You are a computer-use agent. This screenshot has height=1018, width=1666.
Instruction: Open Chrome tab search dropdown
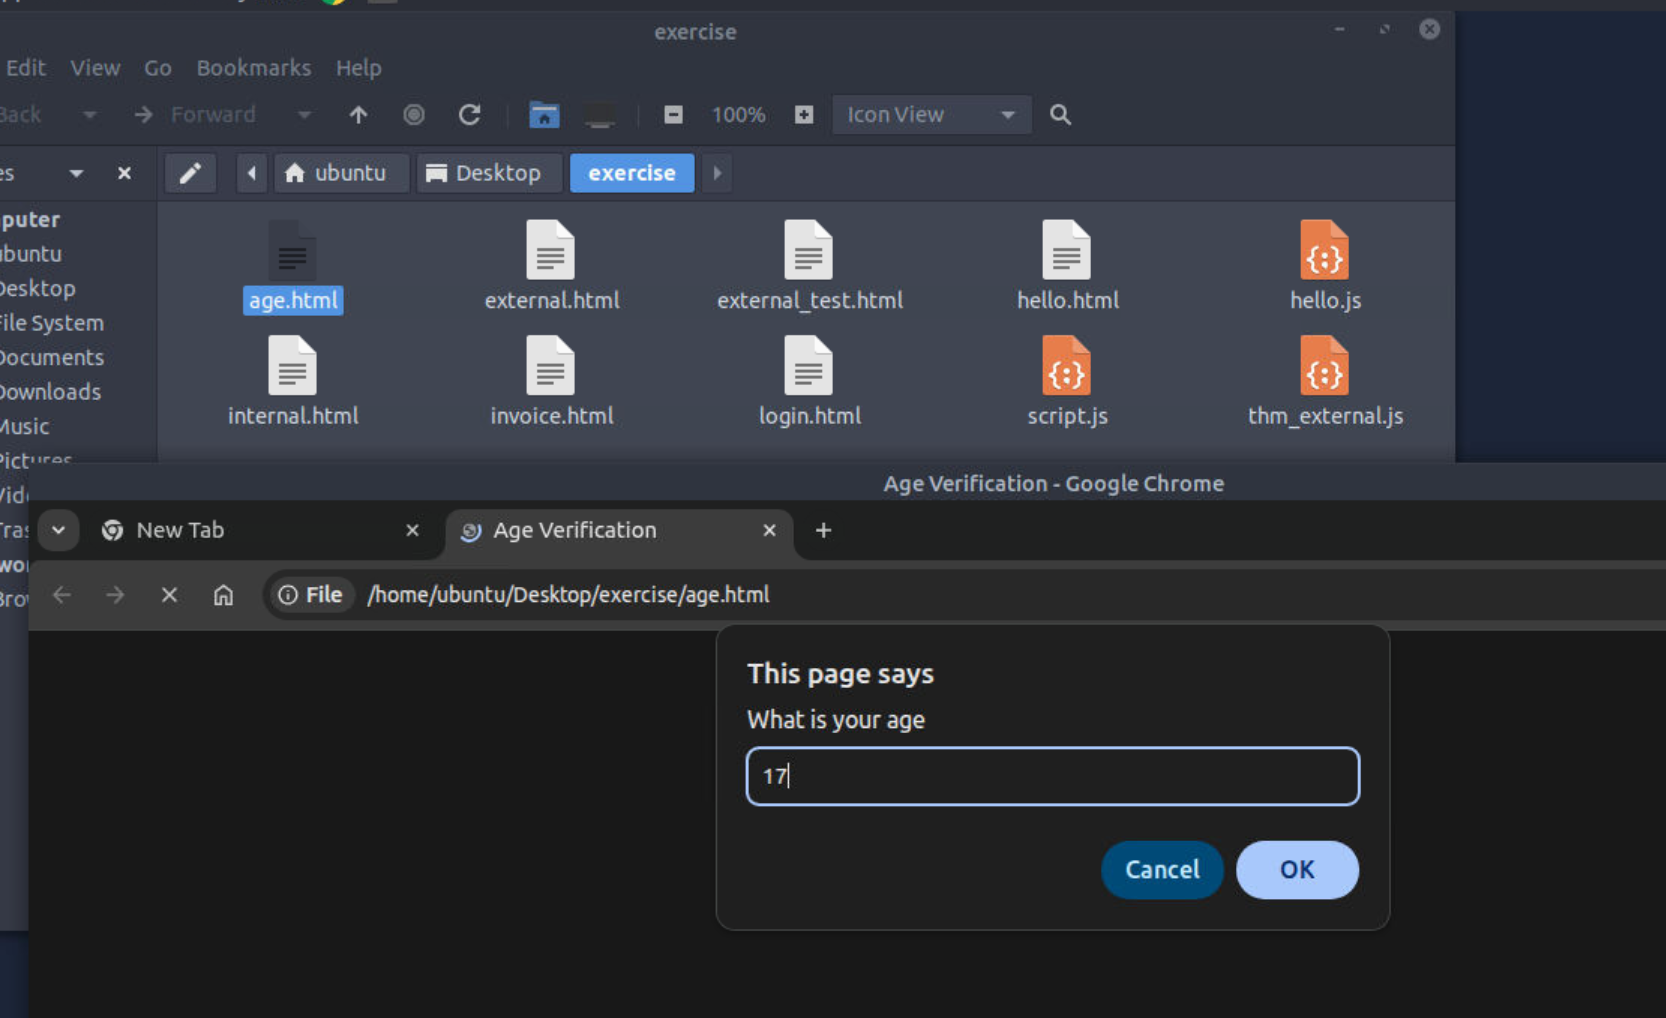(x=58, y=531)
